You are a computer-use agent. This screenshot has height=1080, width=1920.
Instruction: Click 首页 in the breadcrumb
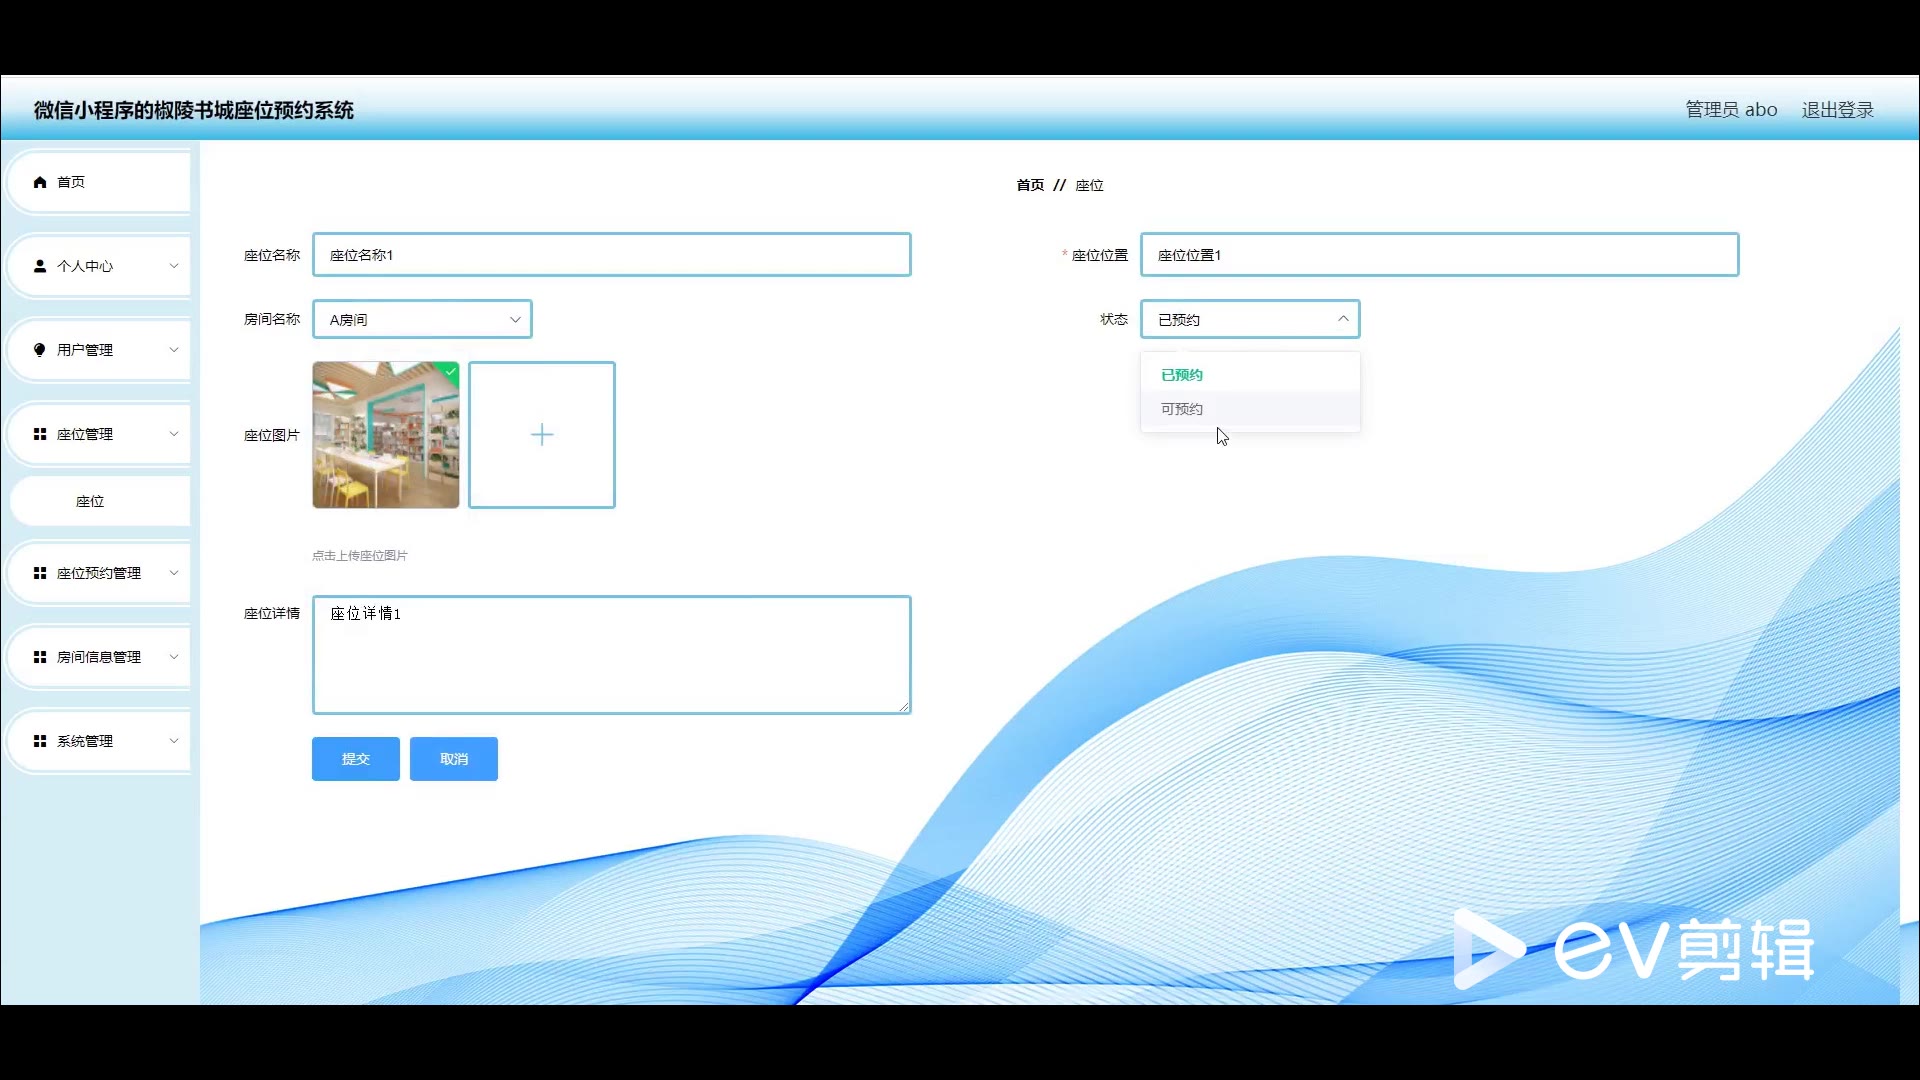[x=1030, y=185]
